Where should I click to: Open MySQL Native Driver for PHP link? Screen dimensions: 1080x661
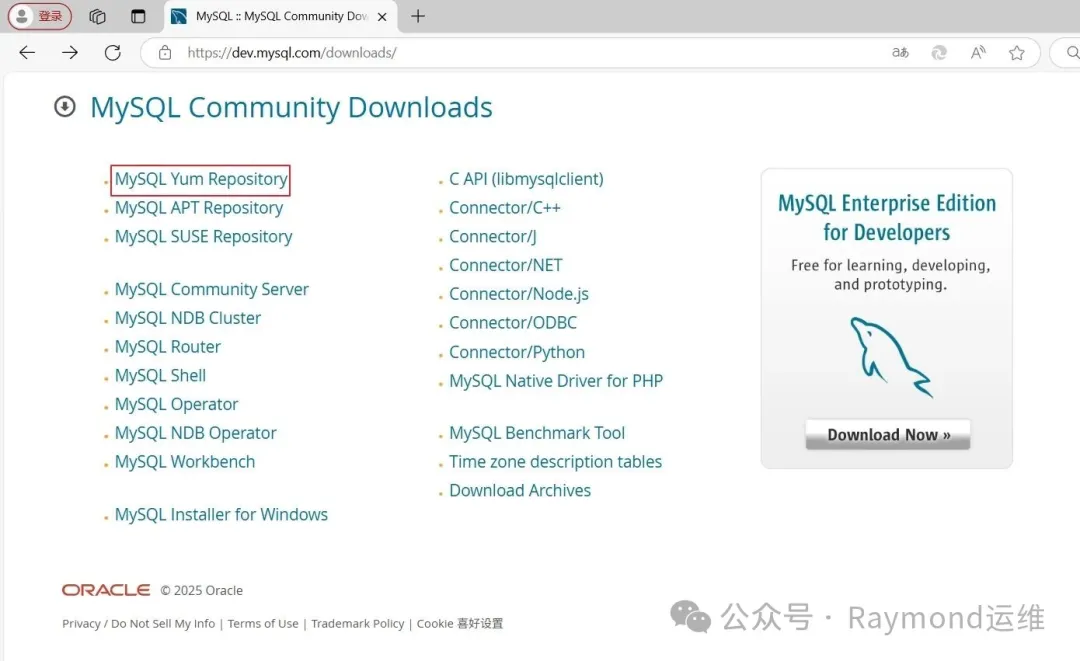556,381
